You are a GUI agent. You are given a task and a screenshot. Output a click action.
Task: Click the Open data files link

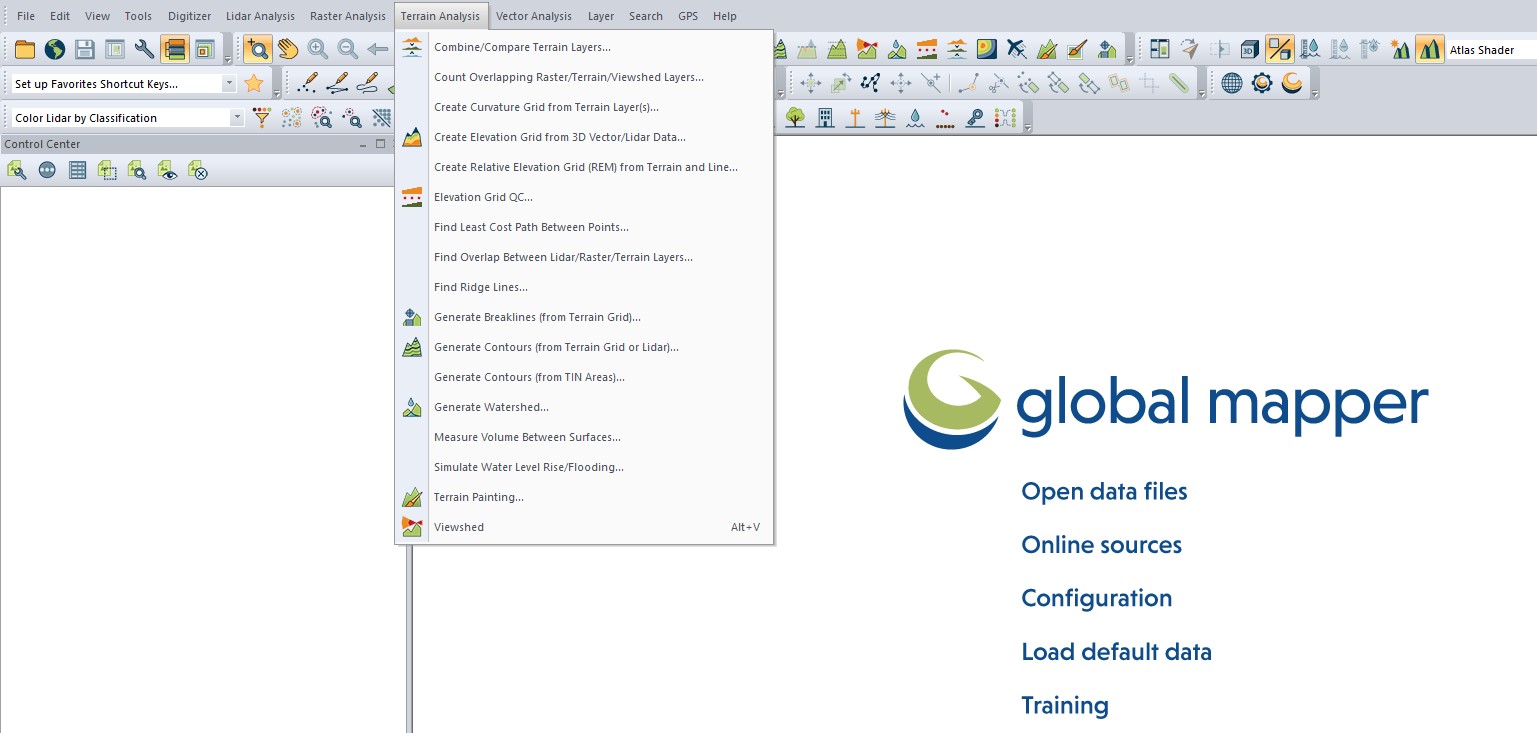tap(1104, 492)
